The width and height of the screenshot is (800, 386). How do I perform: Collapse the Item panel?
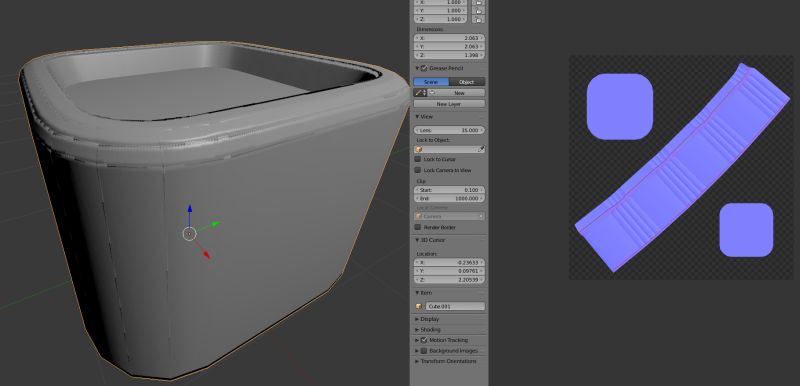point(417,293)
